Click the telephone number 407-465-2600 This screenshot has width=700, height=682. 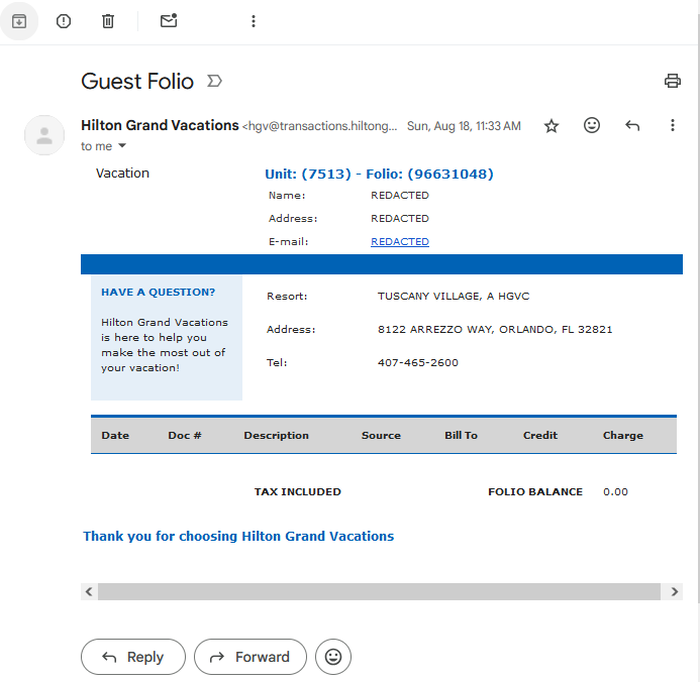pyautogui.click(x=418, y=362)
